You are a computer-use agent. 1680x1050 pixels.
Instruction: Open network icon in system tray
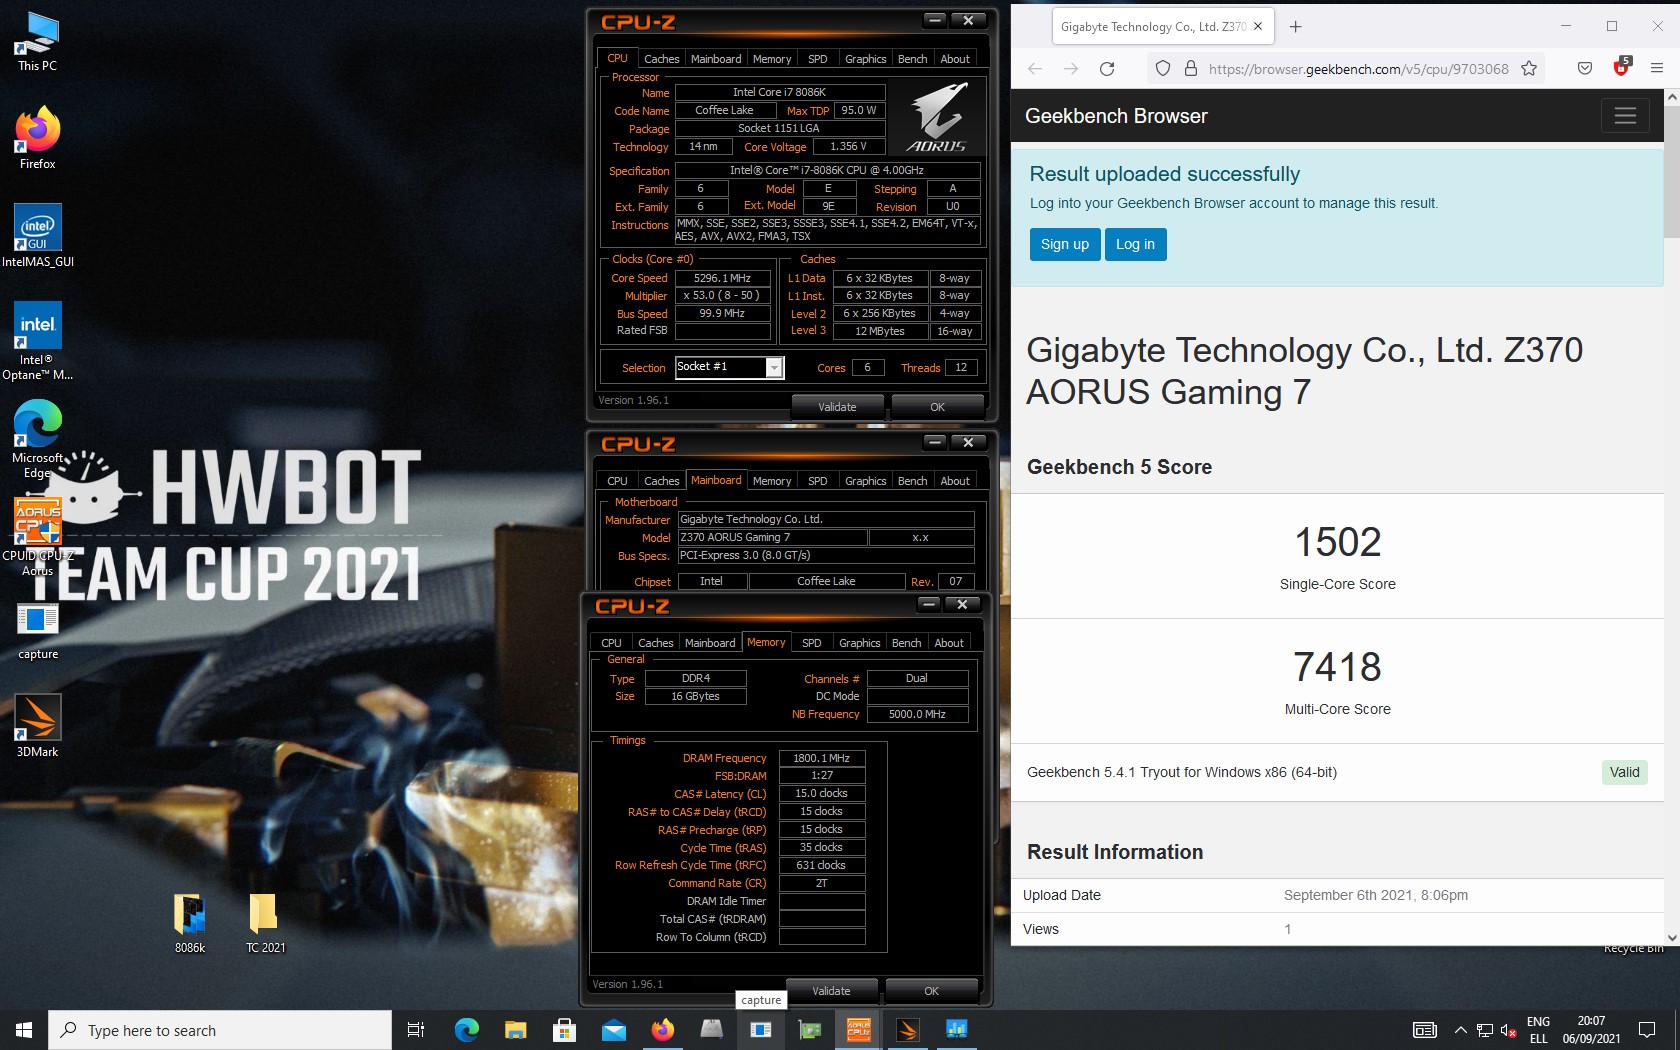coord(1485,1030)
